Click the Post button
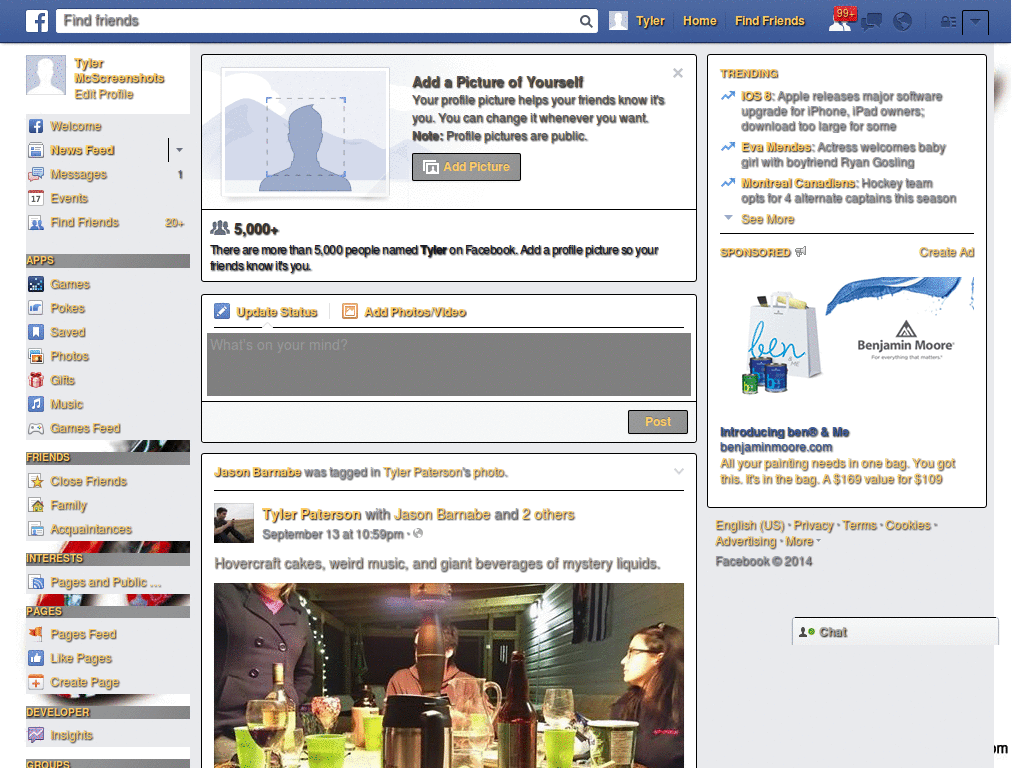The width and height of the screenshot is (1024, 768). [x=657, y=422]
